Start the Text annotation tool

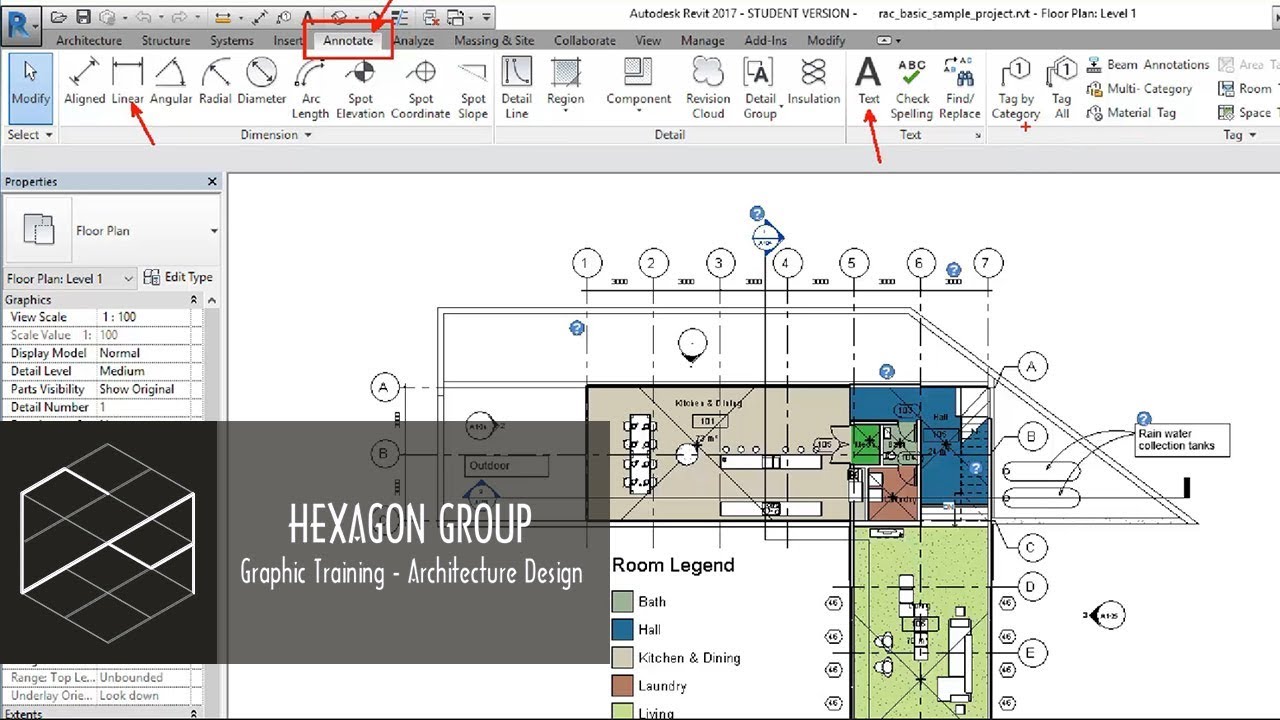[869, 81]
